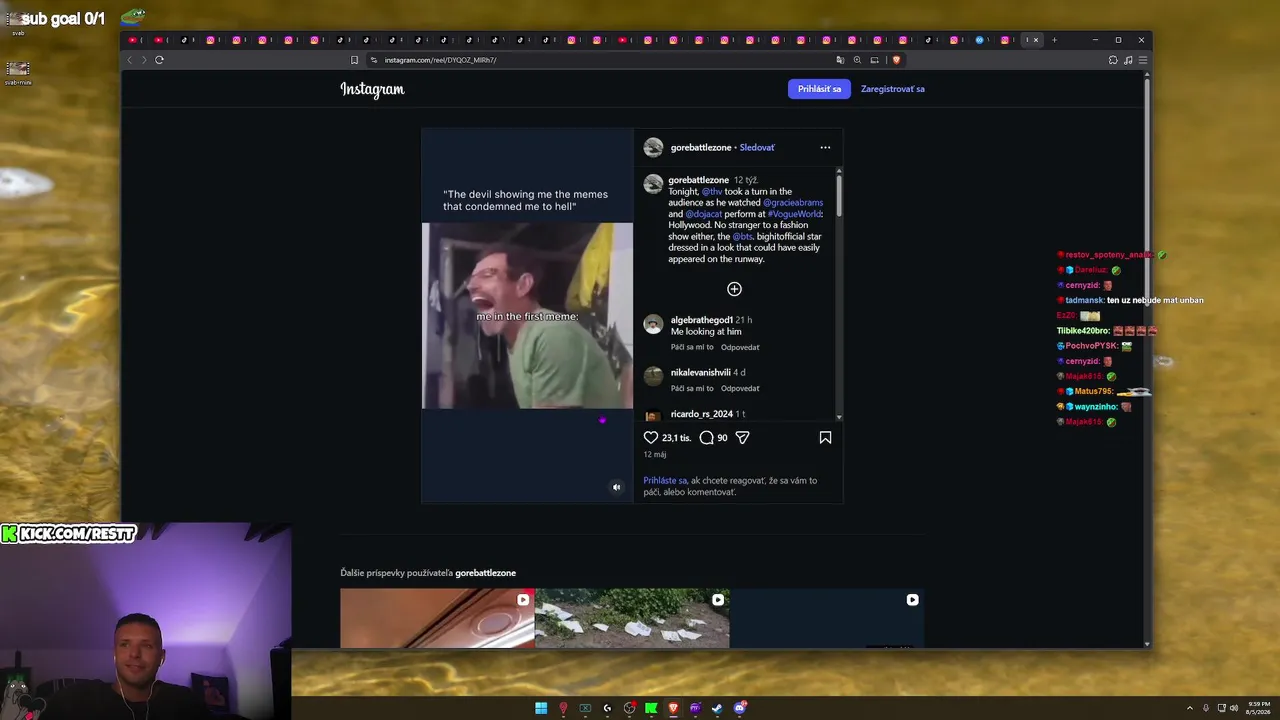
Task: Save the reel with the bookmark icon
Action: pos(825,438)
